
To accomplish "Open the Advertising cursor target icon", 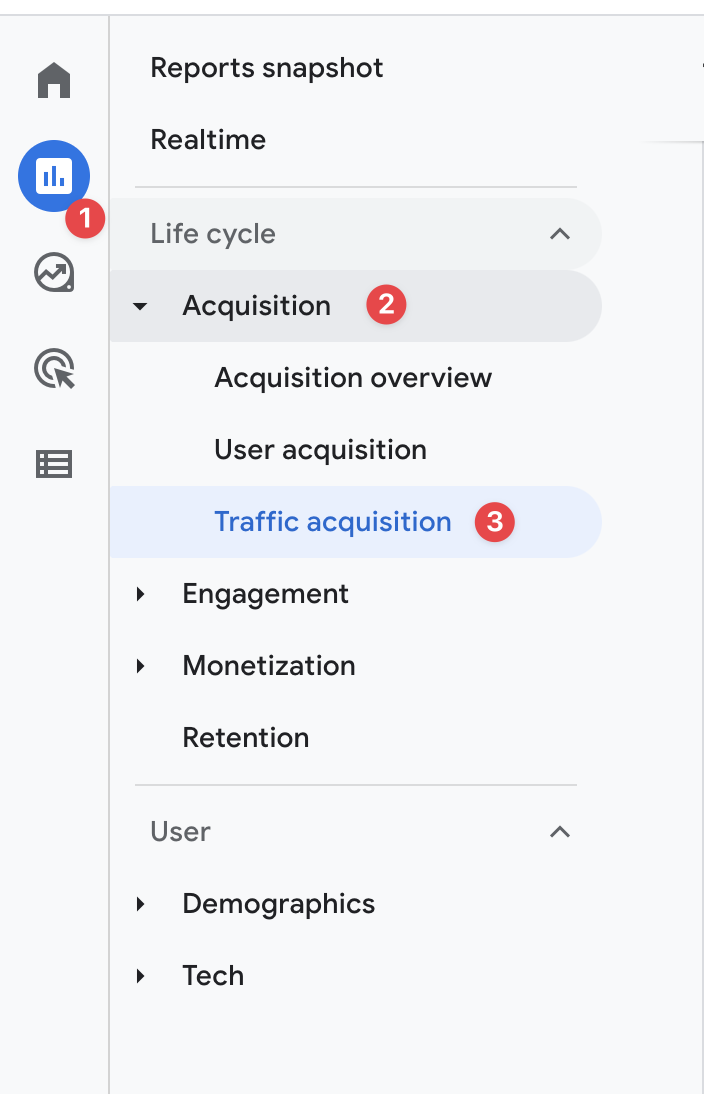I will coord(54,368).
